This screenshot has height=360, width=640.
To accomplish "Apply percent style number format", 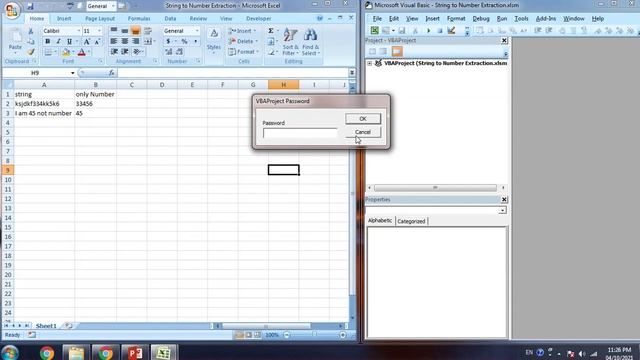I will (x=184, y=42).
